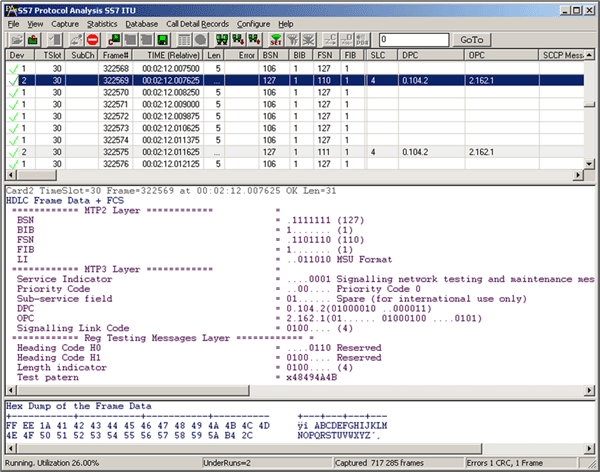Open the Database menu

tap(142, 24)
